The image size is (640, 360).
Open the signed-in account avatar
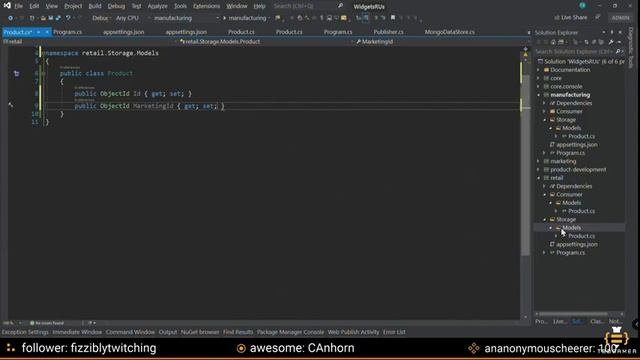[582, 6]
